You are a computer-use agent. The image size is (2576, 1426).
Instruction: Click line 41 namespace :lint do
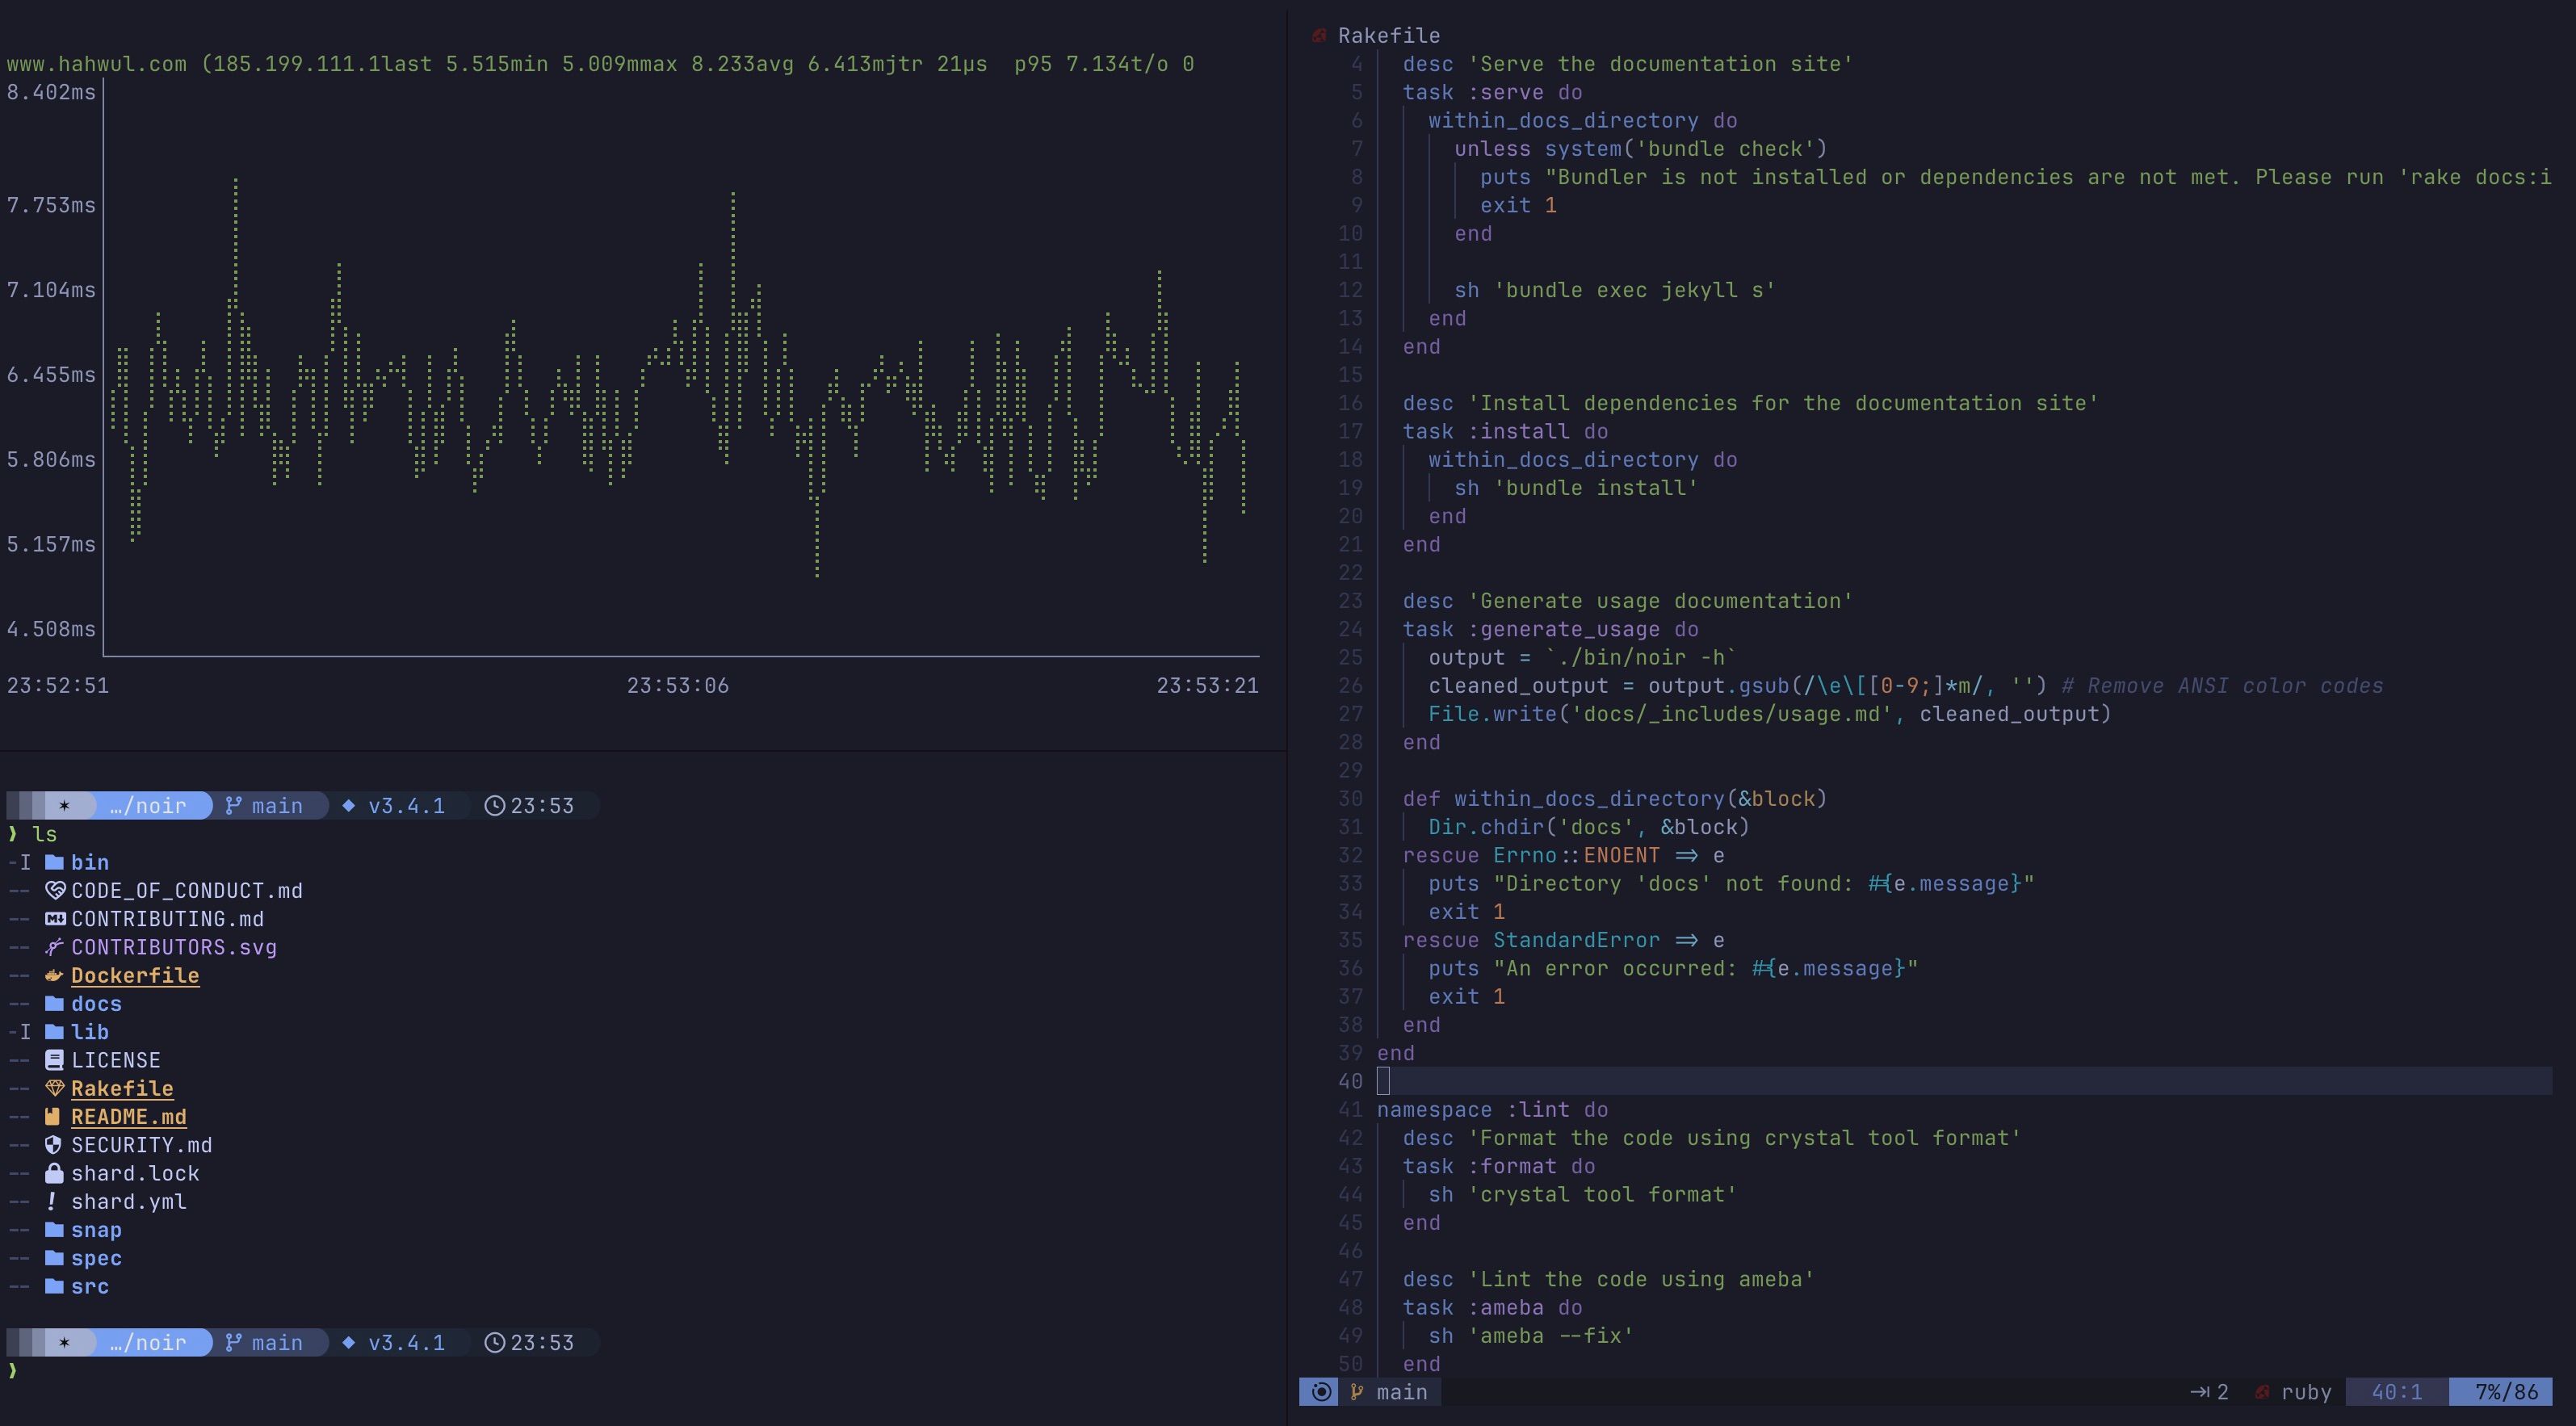click(x=1492, y=1110)
